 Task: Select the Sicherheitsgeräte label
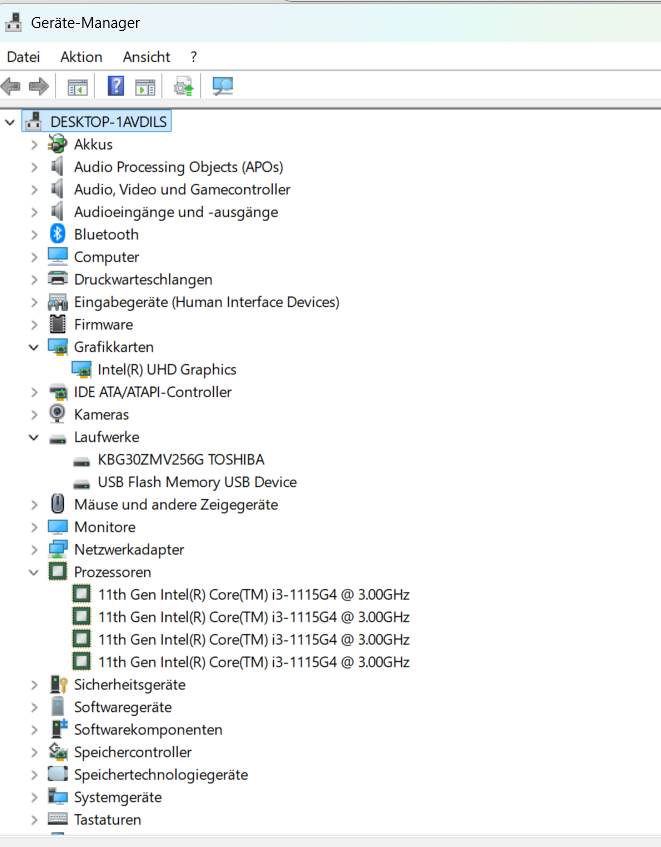[130, 684]
